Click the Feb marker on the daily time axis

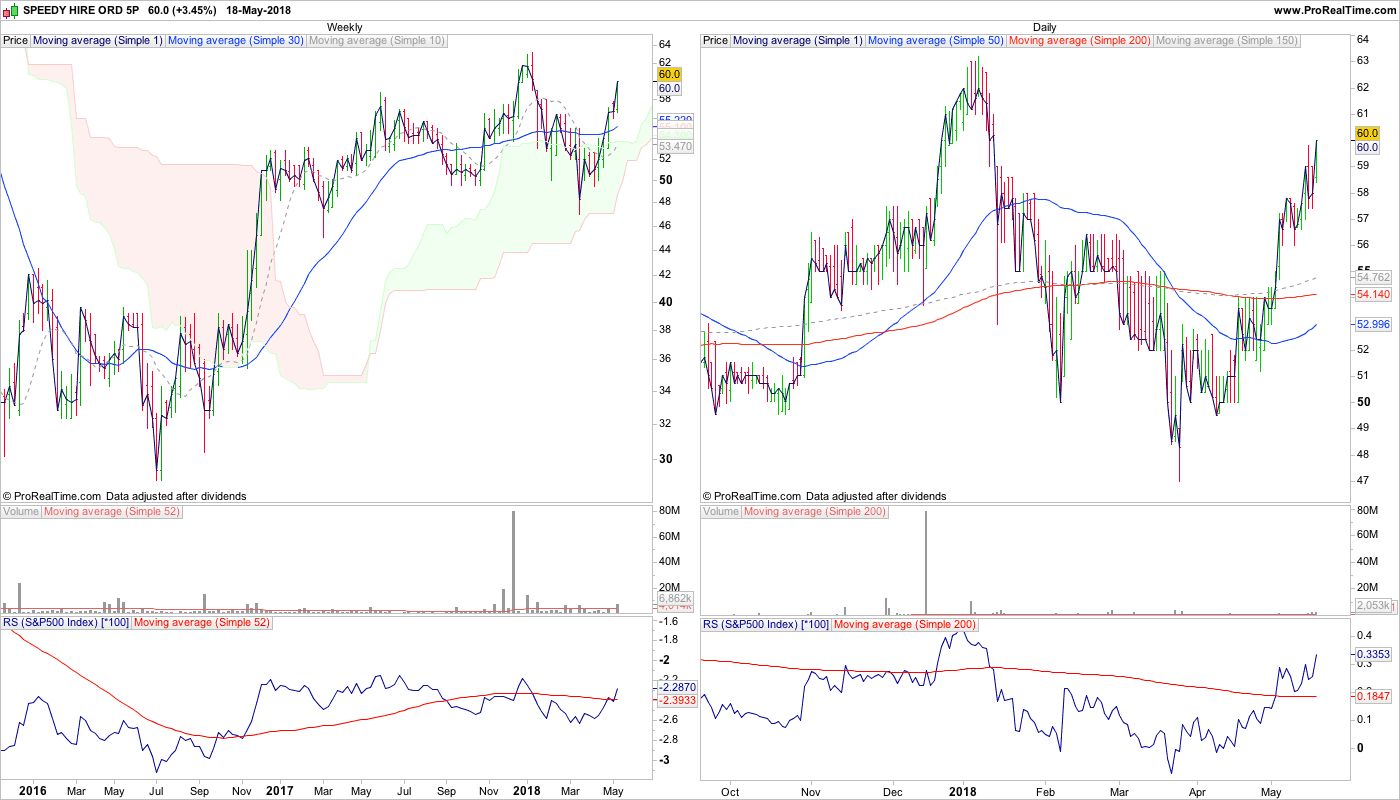tap(1045, 790)
